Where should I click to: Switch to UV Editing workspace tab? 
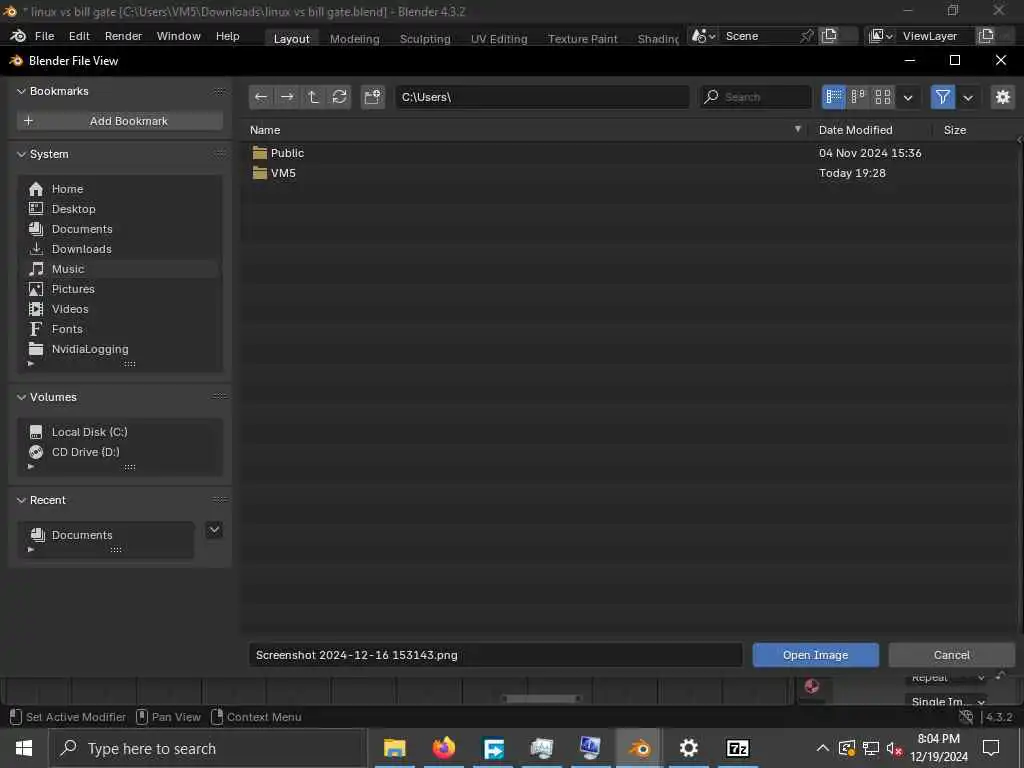[x=499, y=39]
